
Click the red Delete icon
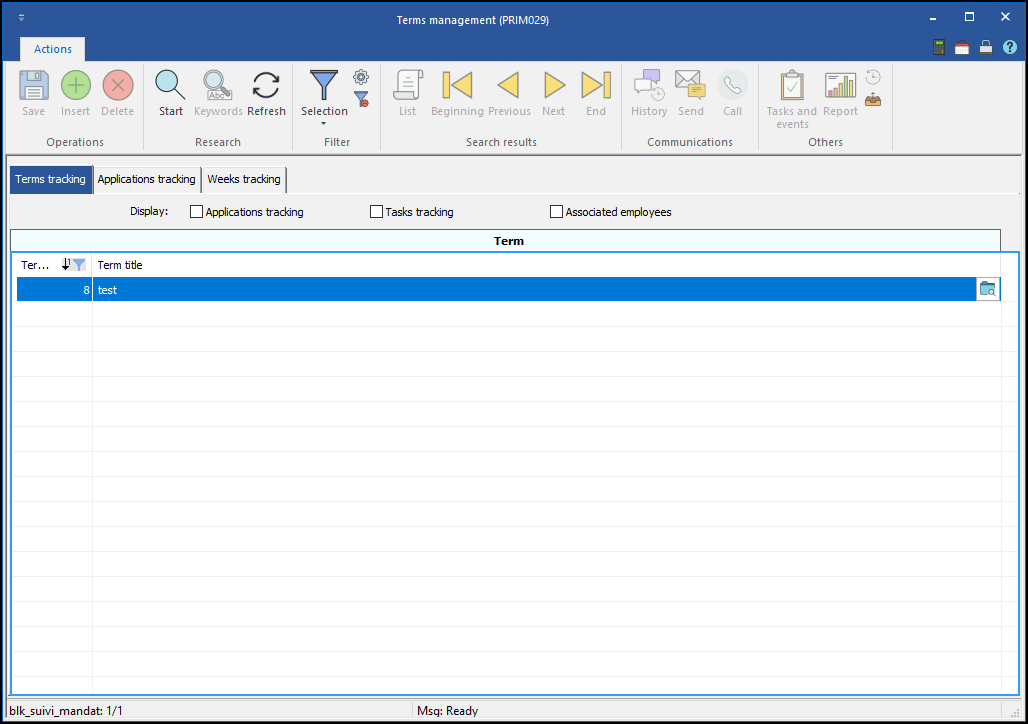click(x=118, y=85)
